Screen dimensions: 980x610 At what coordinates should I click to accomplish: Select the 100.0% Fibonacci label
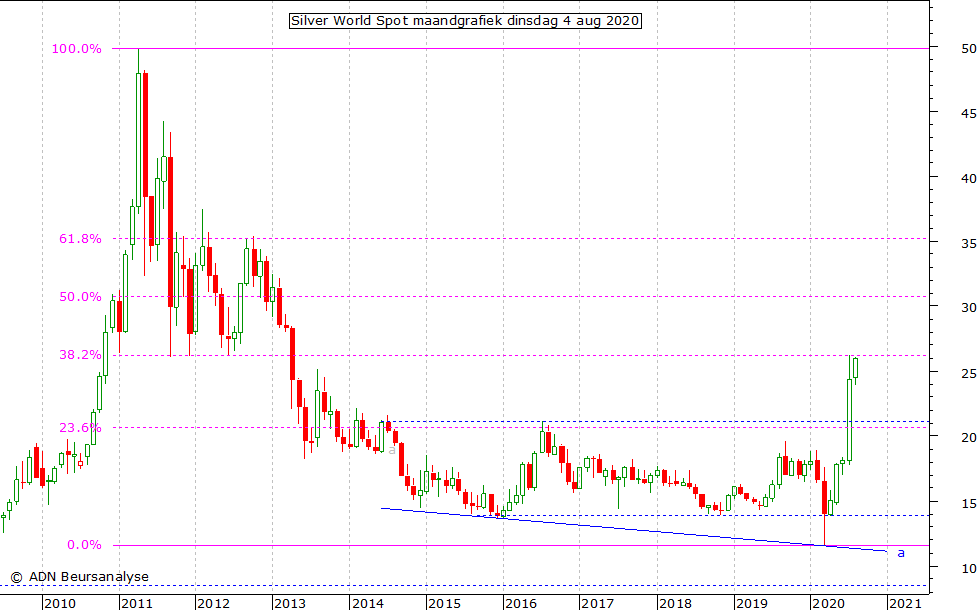click(76, 49)
